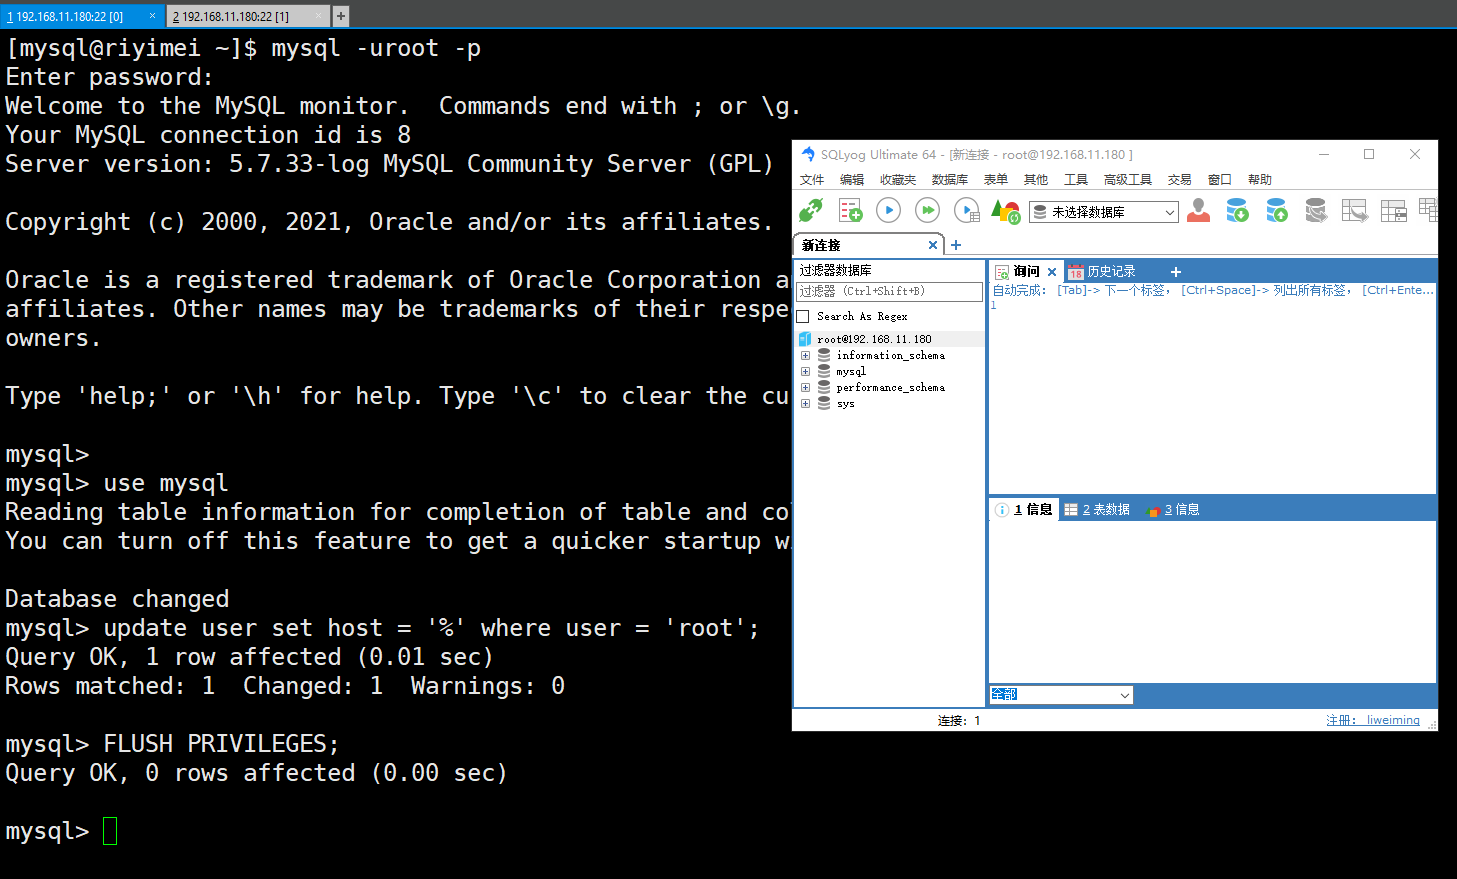
Task: Open the 窗口 menu
Action: (1220, 180)
